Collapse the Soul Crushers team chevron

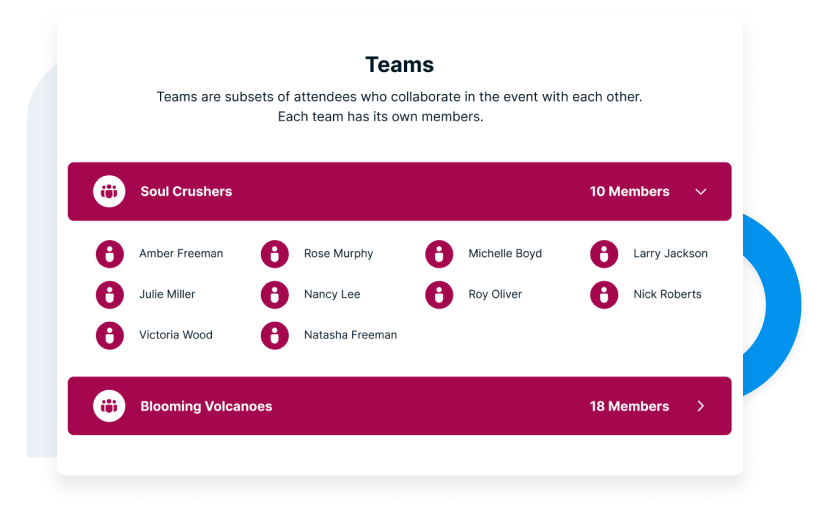[x=701, y=192]
